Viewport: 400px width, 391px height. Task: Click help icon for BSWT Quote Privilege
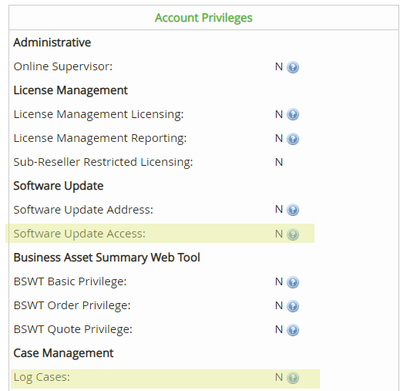point(293,330)
